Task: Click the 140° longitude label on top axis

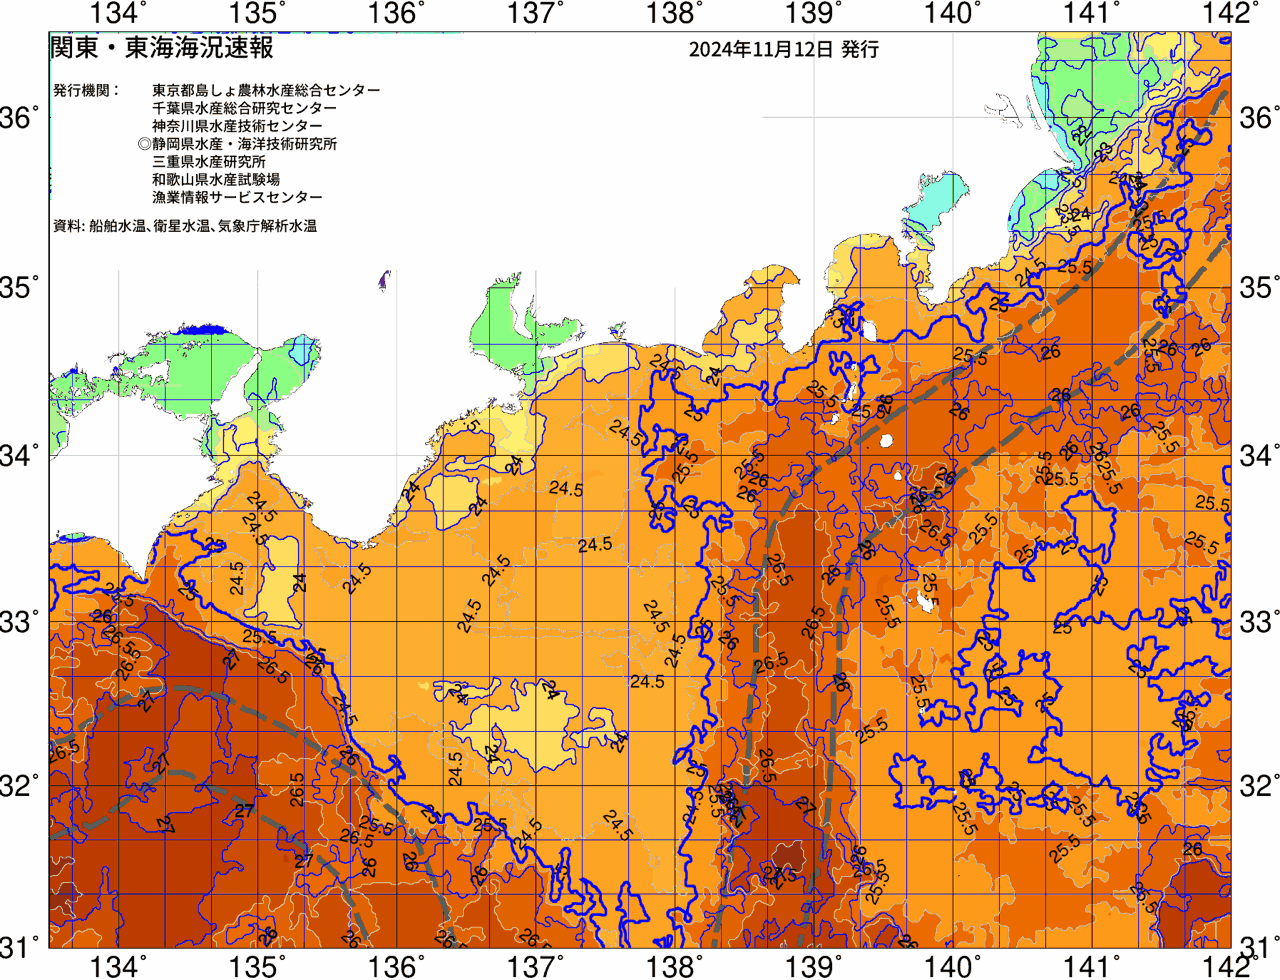Action: (x=953, y=14)
